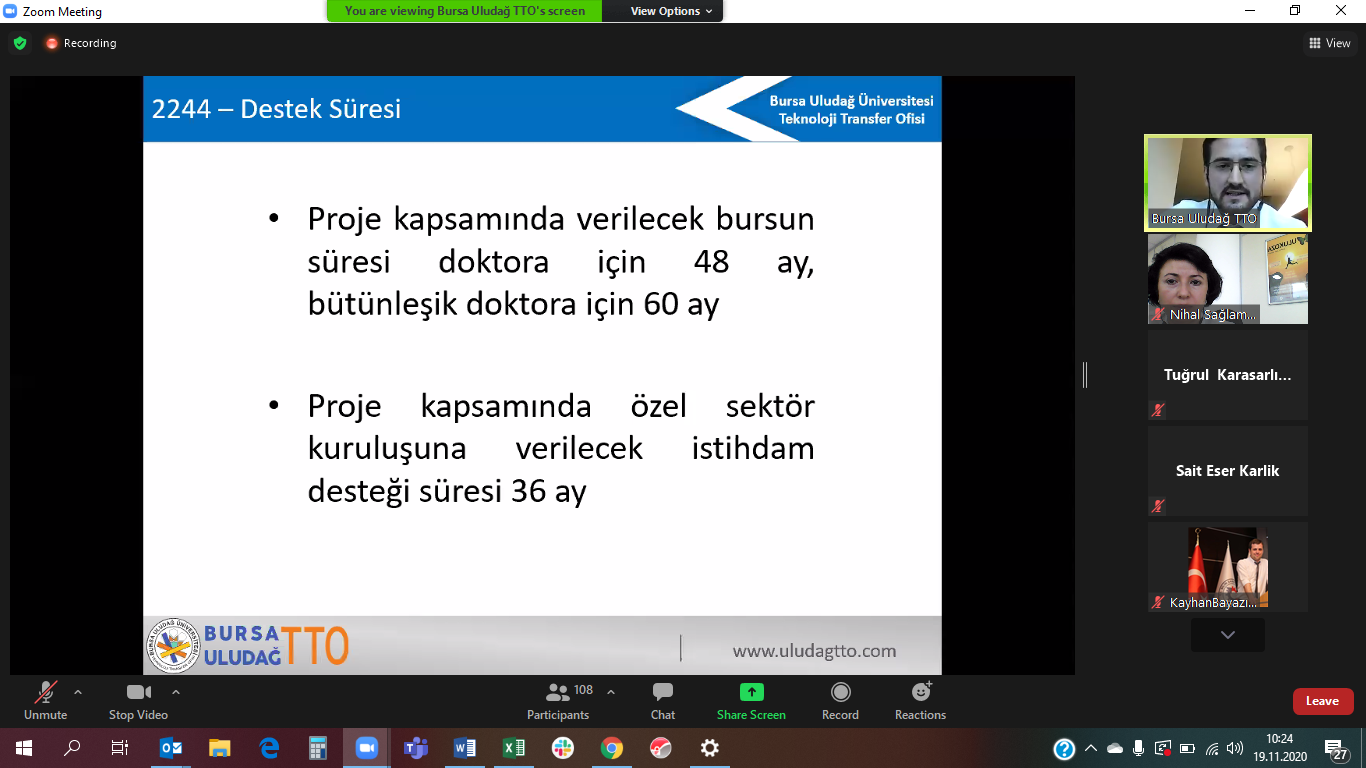Click the blue help question mark tray icon

coord(1064,748)
